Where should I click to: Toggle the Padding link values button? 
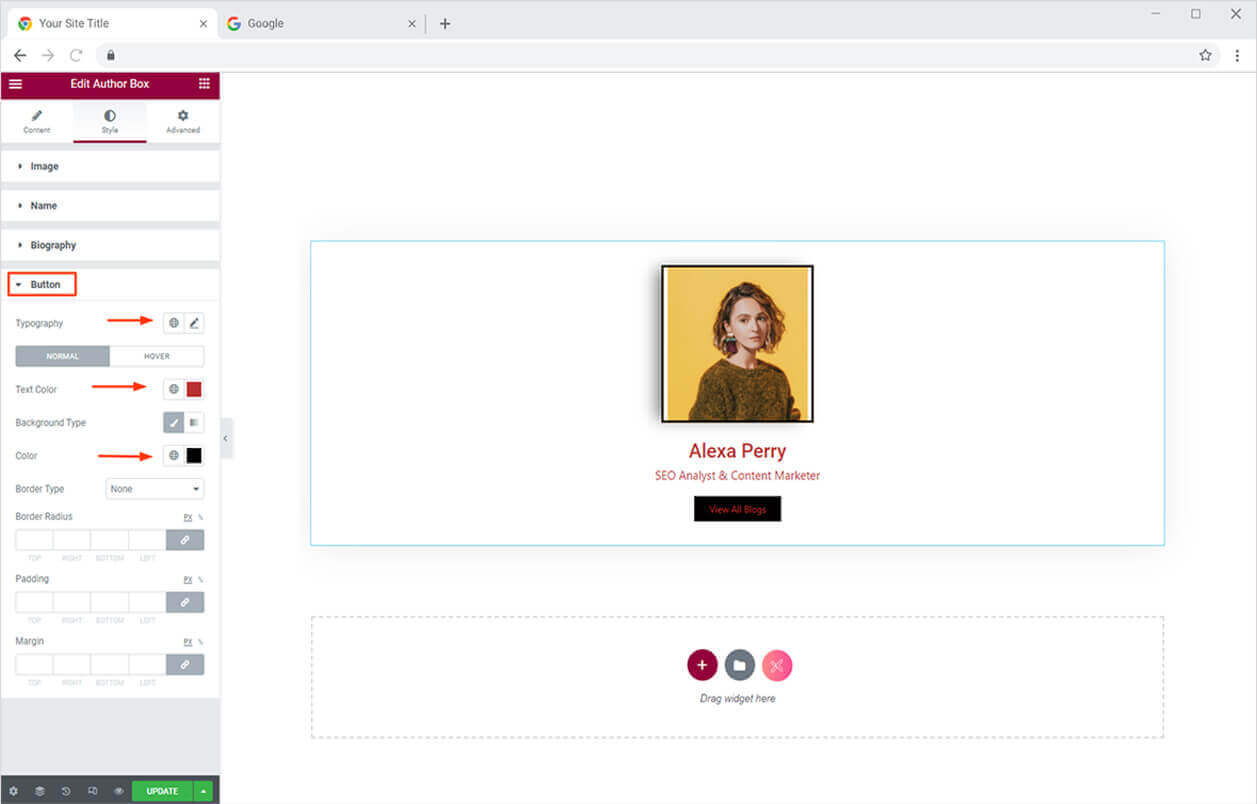(x=185, y=602)
